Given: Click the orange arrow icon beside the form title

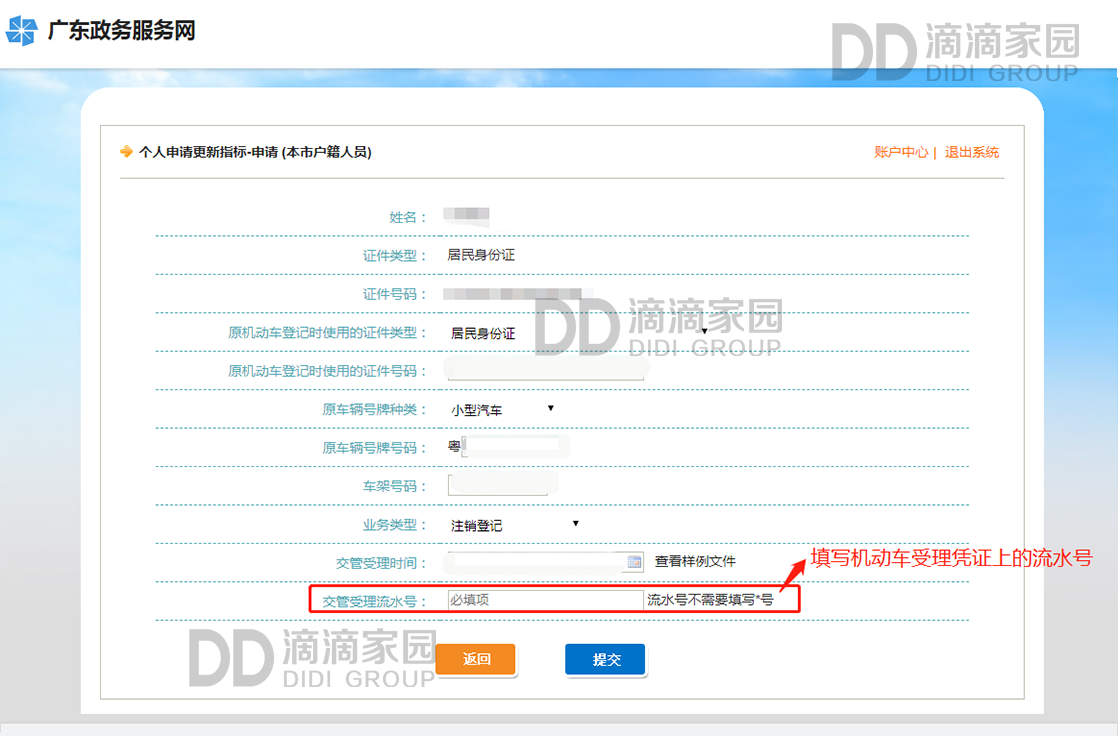Looking at the screenshot, I should pyautogui.click(x=126, y=151).
